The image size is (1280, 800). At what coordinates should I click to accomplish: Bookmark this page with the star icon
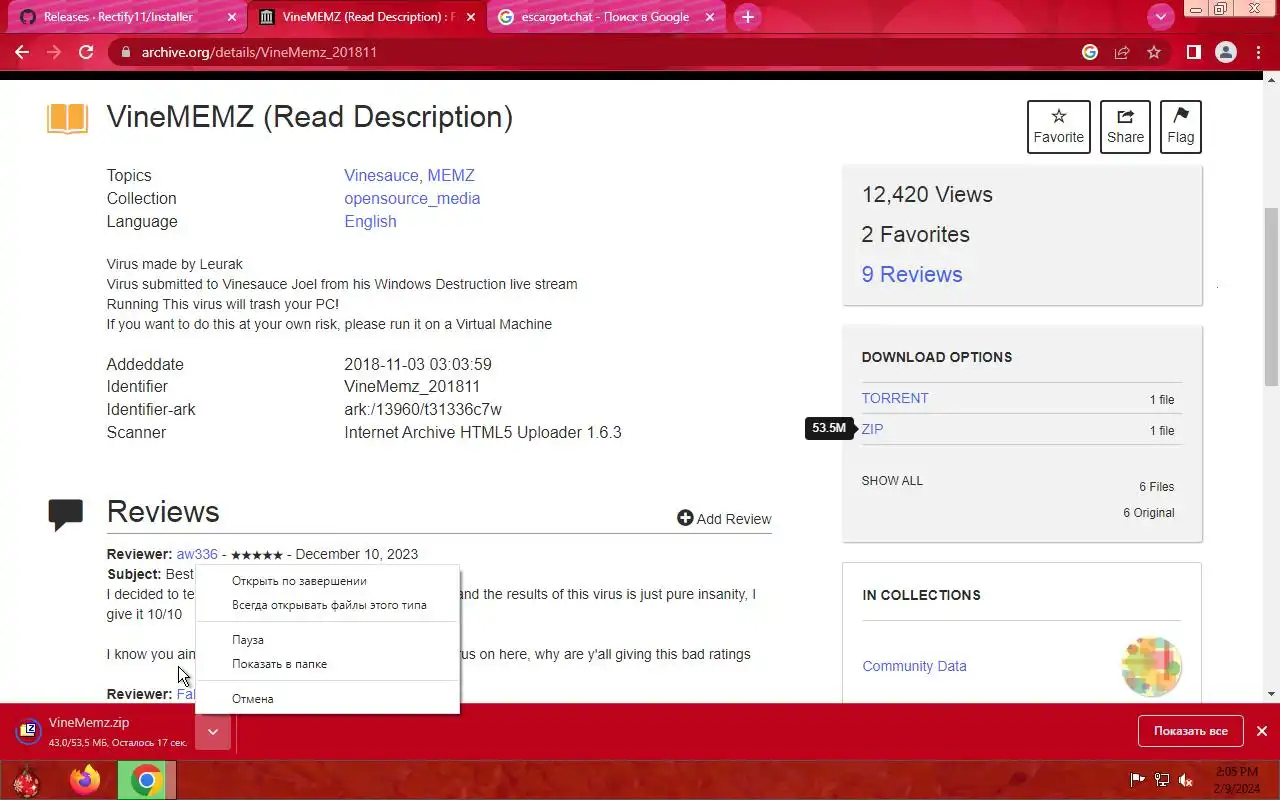[1154, 52]
